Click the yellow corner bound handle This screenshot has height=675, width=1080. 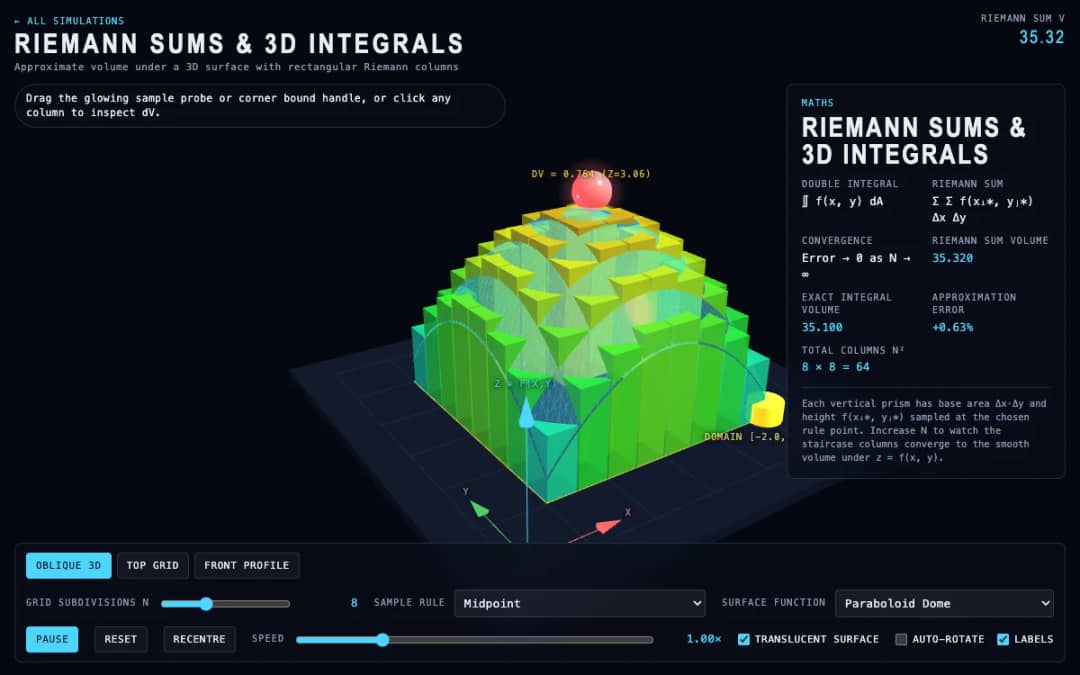[767, 410]
